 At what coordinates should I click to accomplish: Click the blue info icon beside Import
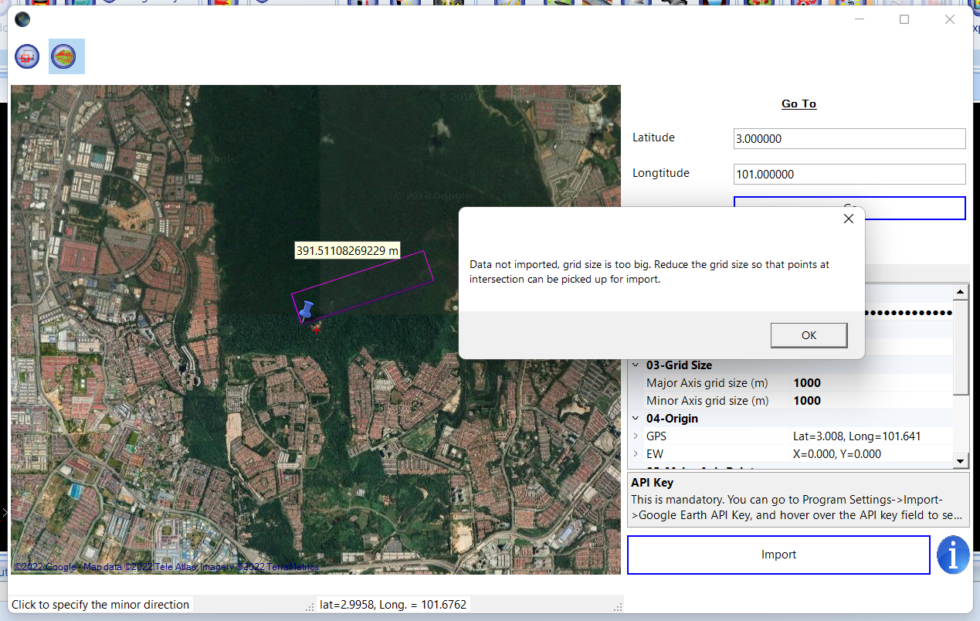953,555
